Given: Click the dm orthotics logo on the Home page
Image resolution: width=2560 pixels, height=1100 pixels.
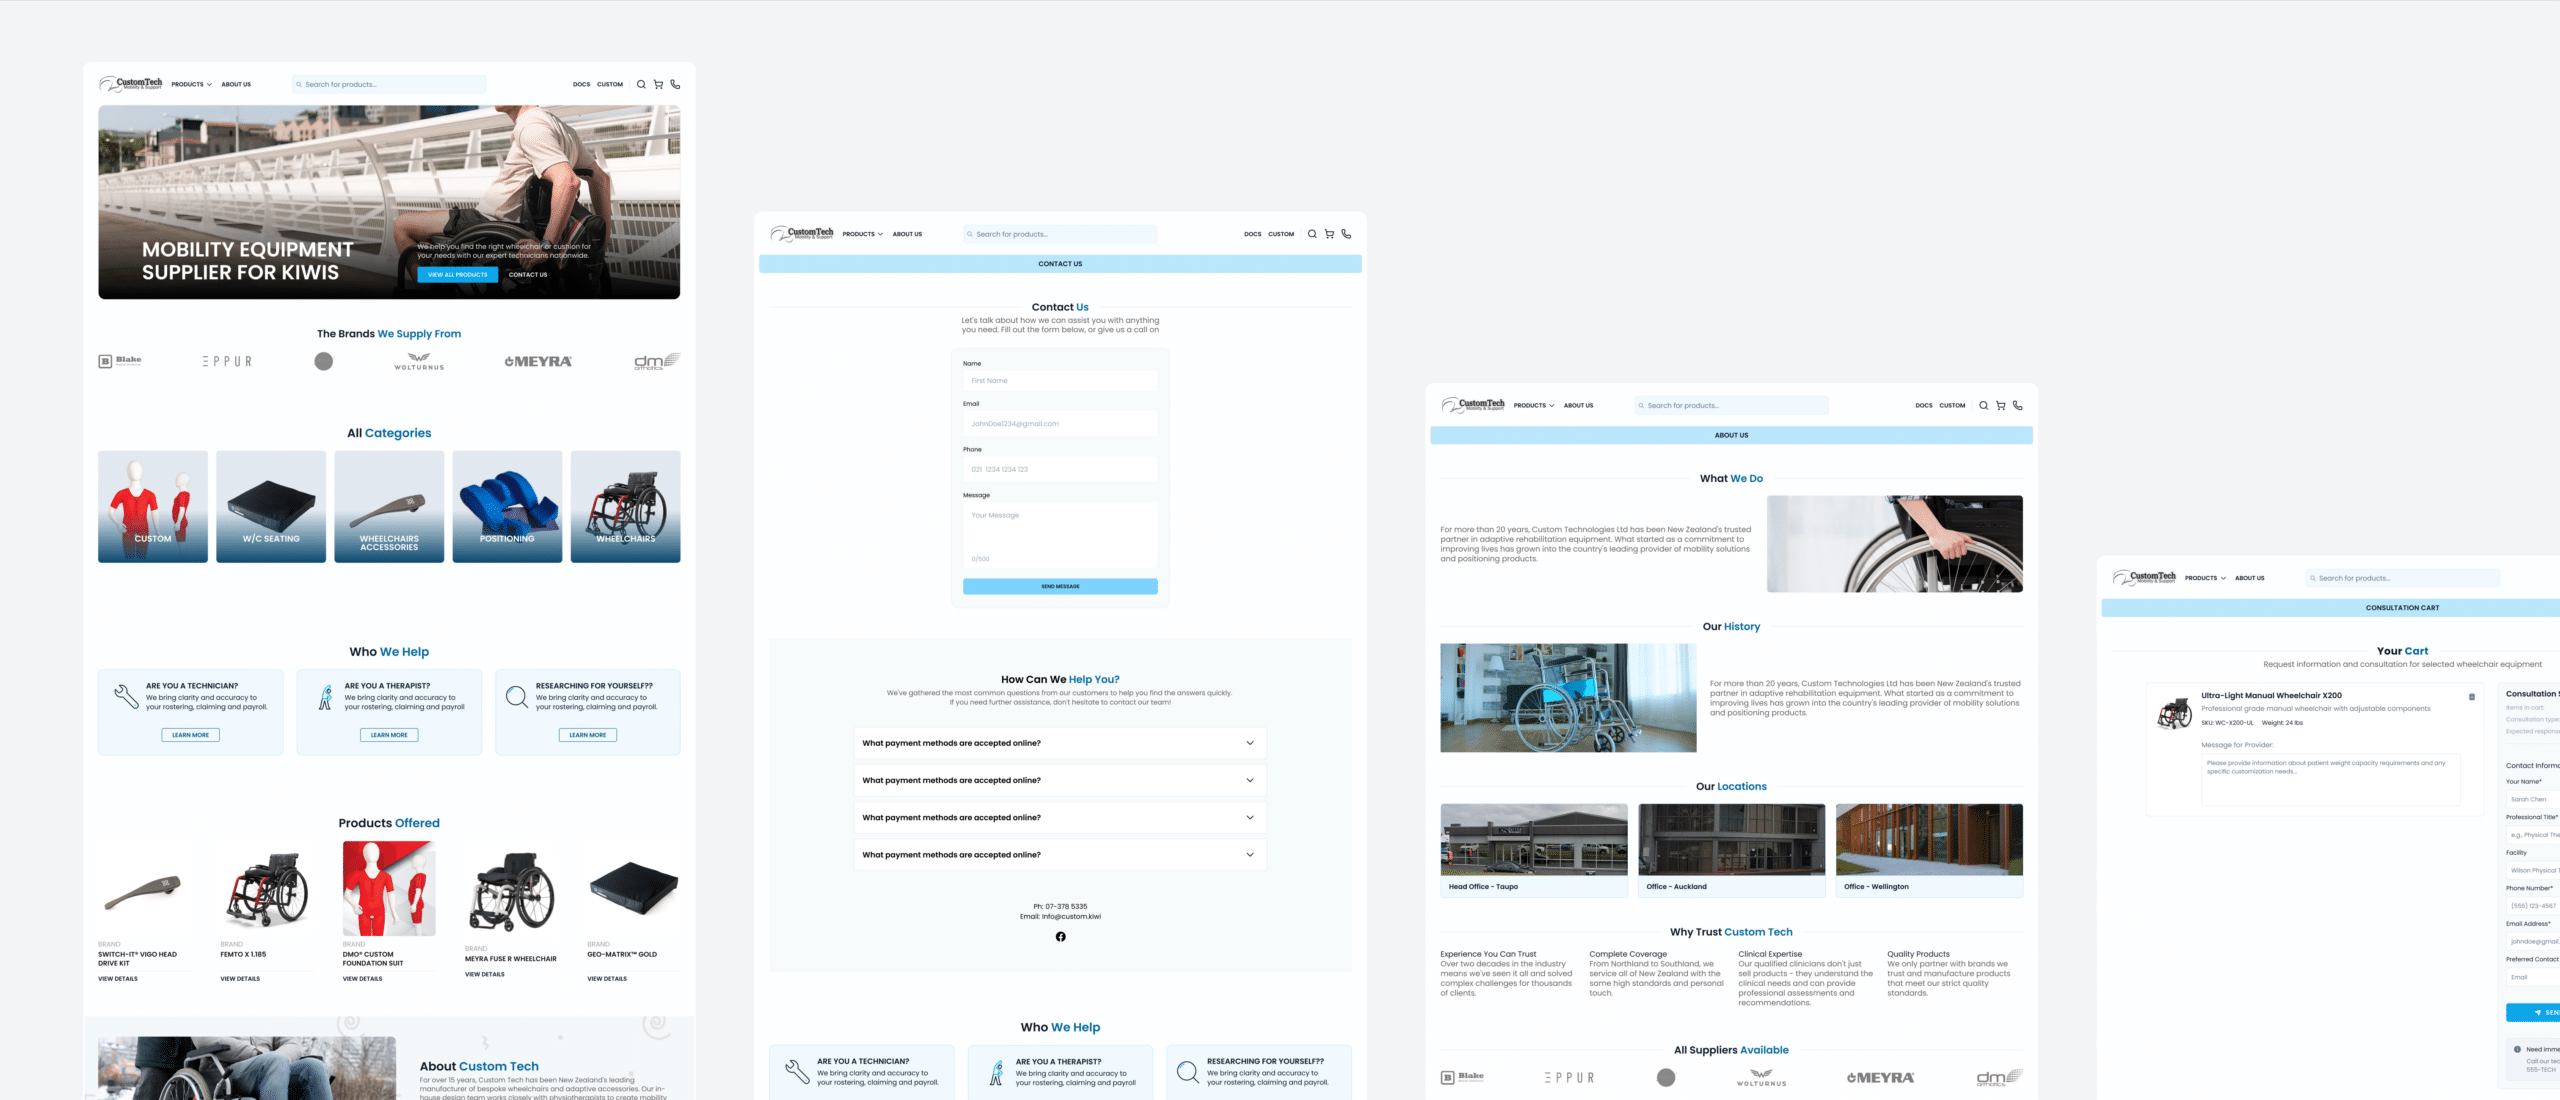Looking at the screenshot, I should 657,361.
